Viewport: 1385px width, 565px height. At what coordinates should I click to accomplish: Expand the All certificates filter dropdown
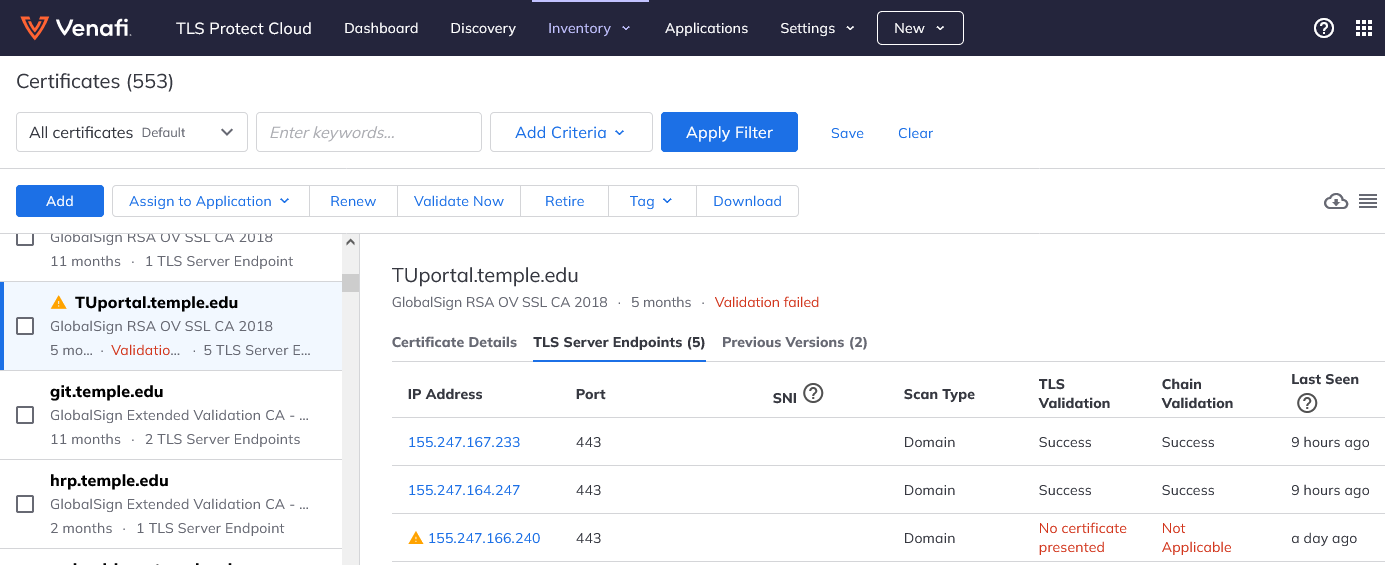(132, 132)
